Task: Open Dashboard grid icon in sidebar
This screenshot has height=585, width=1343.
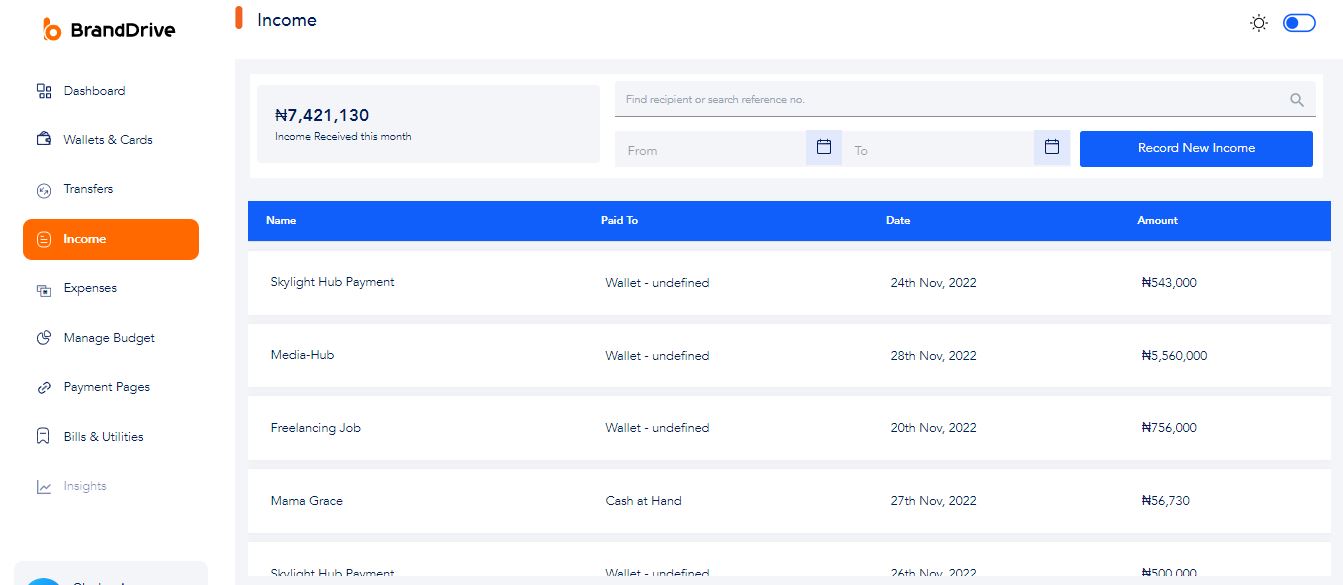Action: [x=44, y=91]
